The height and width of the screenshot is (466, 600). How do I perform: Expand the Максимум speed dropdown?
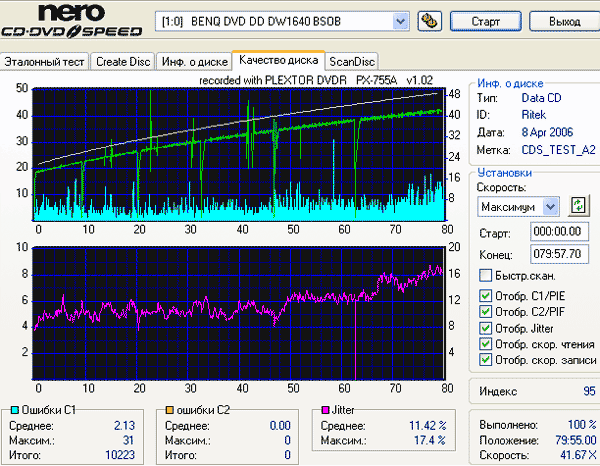[x=551, y=207]
